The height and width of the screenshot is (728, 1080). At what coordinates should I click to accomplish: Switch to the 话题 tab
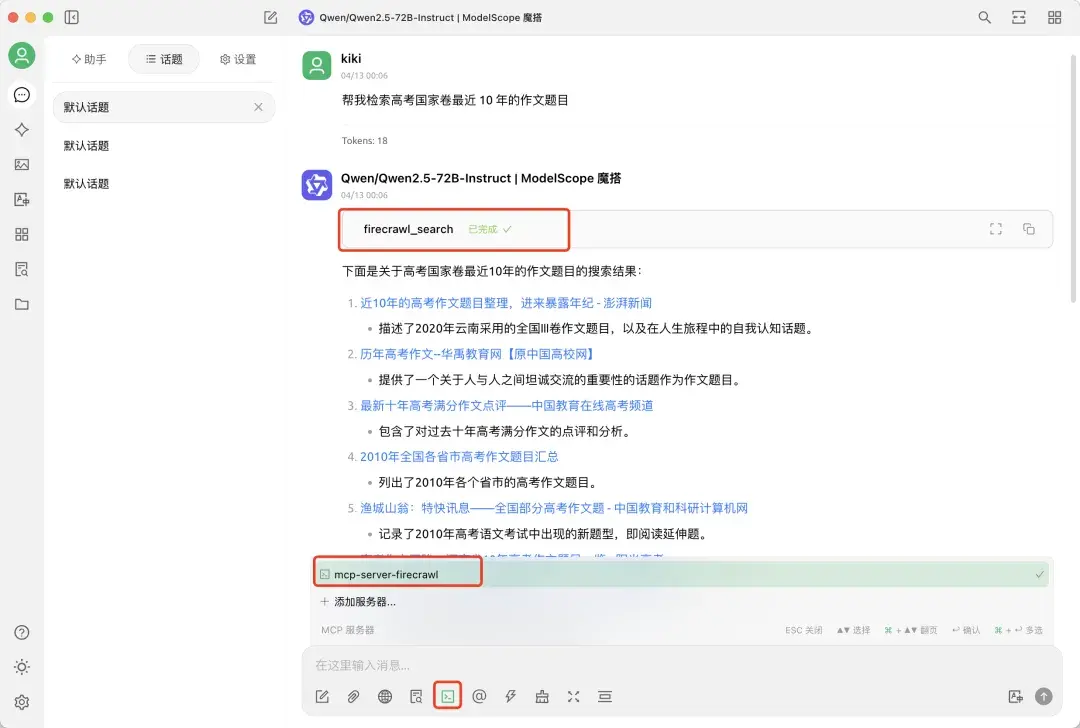tap(164, 59)
